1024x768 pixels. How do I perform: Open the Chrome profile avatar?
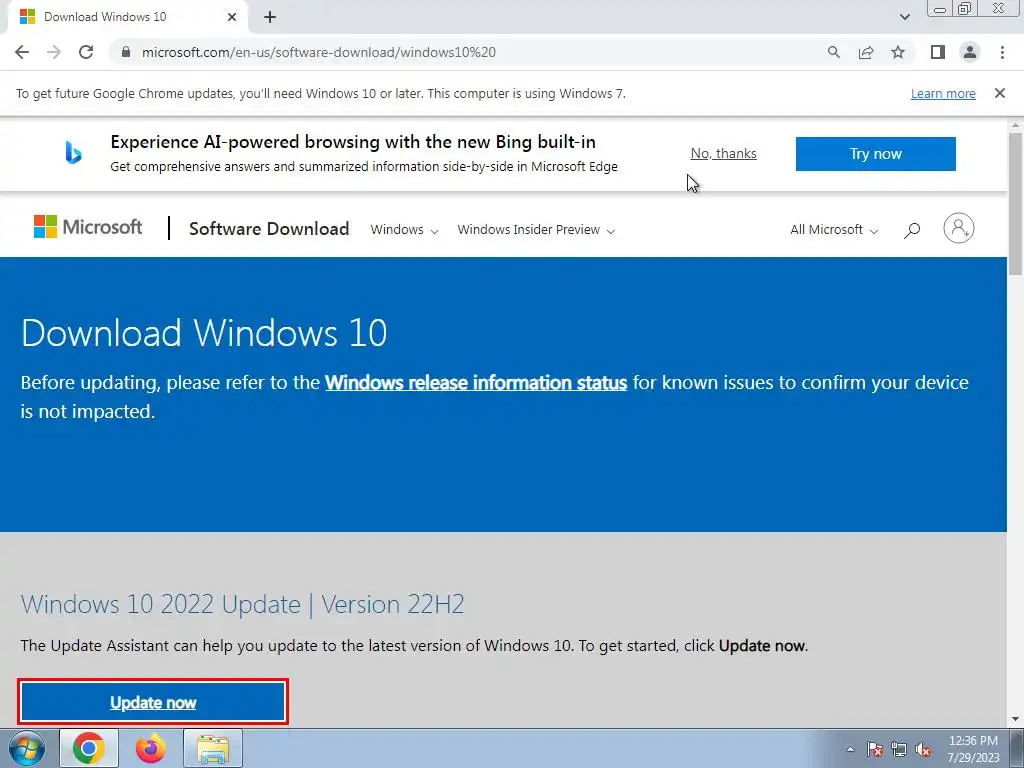pyautogui.click(x=970, y=52)
